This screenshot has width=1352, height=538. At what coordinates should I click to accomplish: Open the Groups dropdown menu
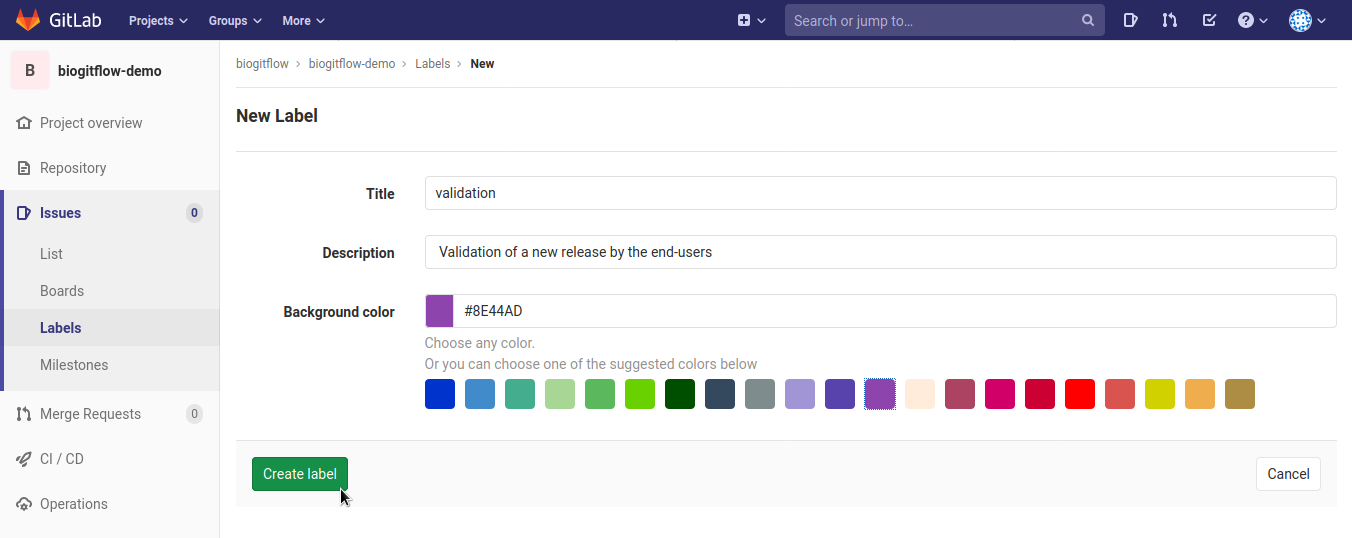pyautogui.click(x=235, y=20)
